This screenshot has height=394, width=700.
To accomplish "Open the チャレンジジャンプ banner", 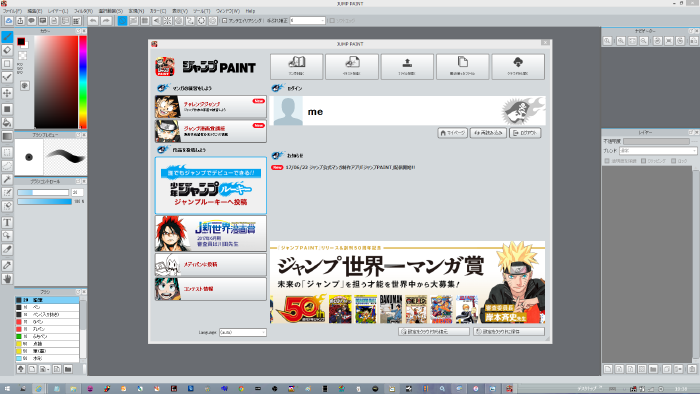I will click(211, 107).
